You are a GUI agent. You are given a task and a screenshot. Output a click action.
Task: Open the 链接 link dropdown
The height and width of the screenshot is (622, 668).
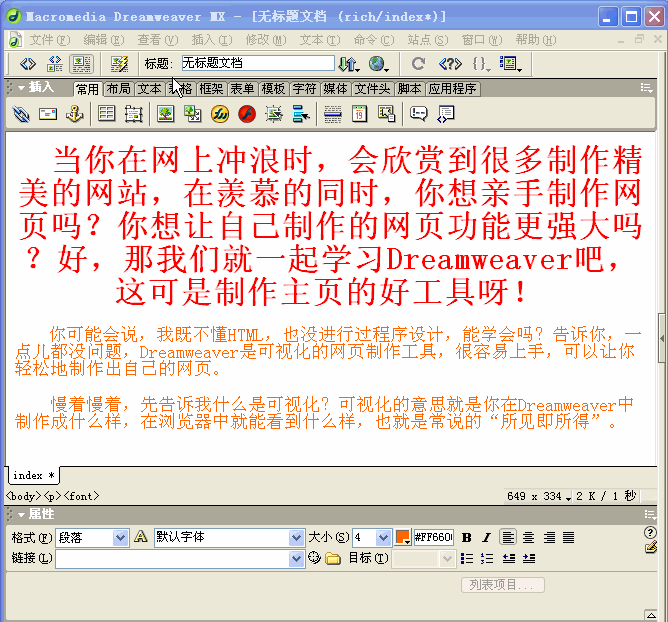point(296,559)
